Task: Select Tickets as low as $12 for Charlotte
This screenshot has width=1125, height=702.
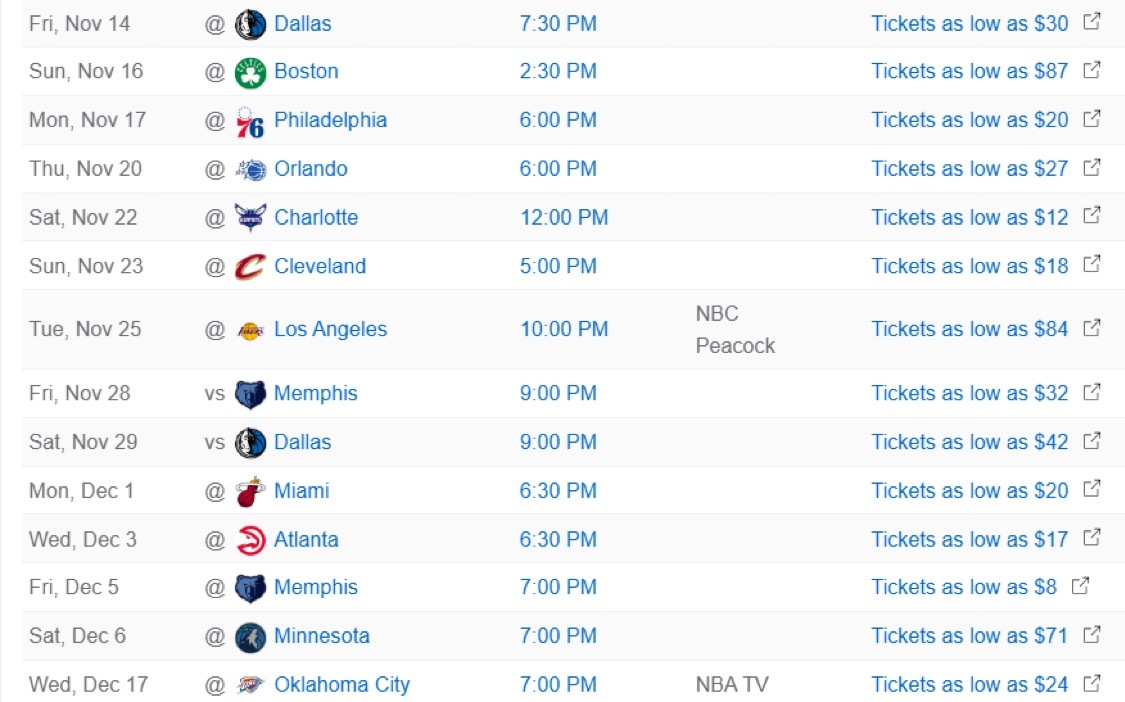Action: coord(969,217)
